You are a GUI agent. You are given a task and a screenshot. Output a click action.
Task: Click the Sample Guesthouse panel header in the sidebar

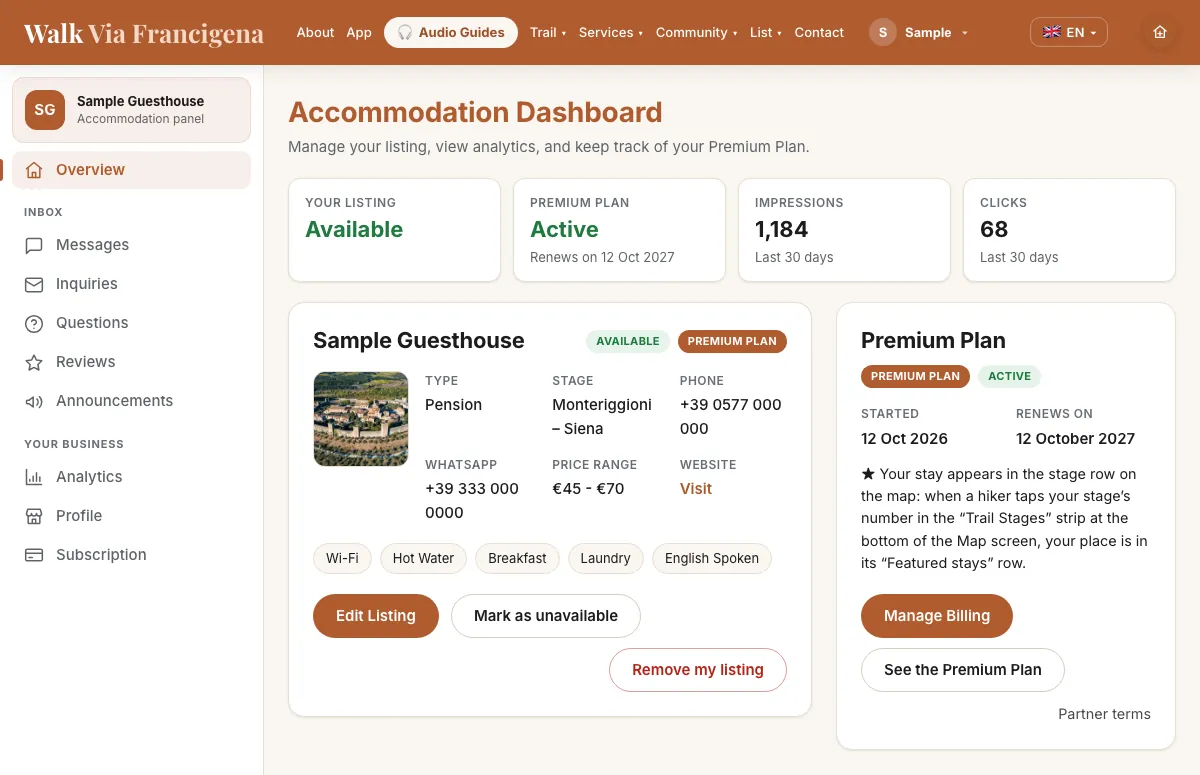pos(131,110)
